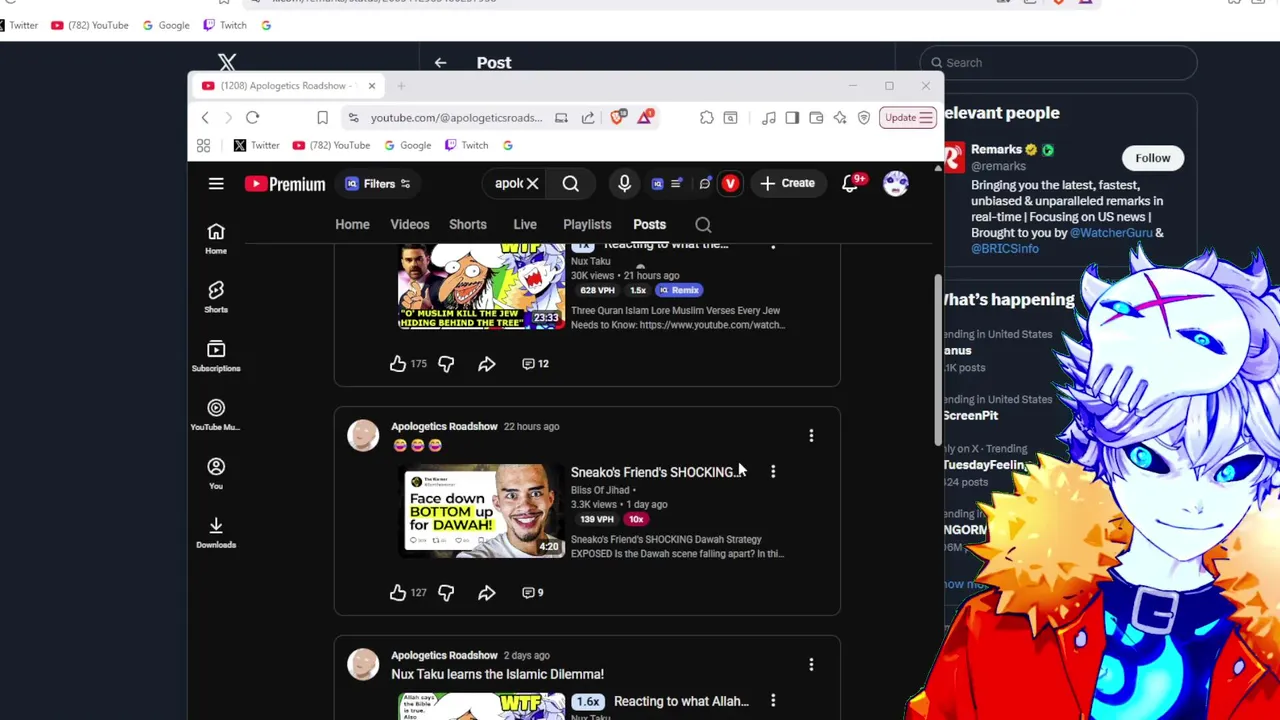Open the account avatar menu
Screen dimensions: 1280x720
pos(895,184)
